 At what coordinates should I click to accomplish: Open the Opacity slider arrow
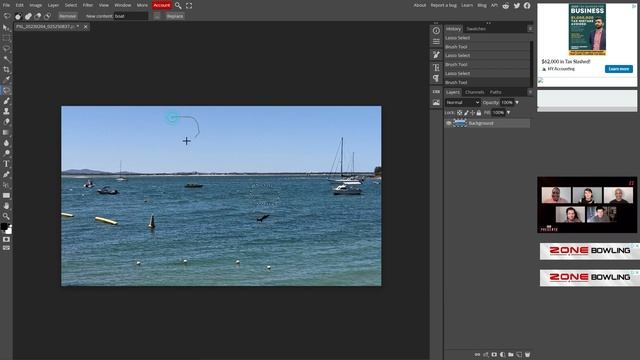[x=517, y=102]
